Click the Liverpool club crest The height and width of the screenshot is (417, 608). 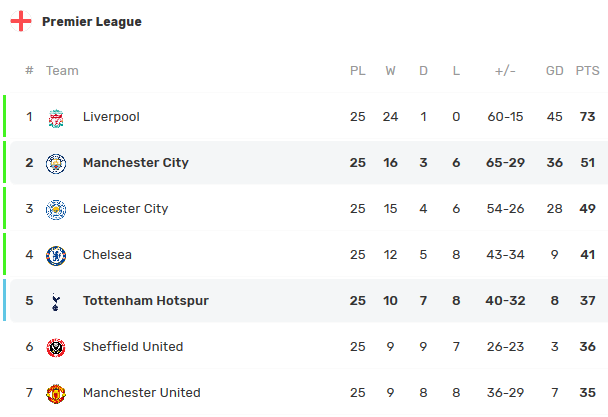(56, 117)
